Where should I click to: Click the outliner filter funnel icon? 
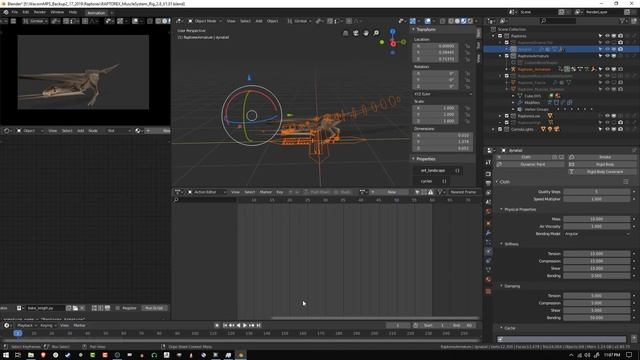(x=622, y=20)
